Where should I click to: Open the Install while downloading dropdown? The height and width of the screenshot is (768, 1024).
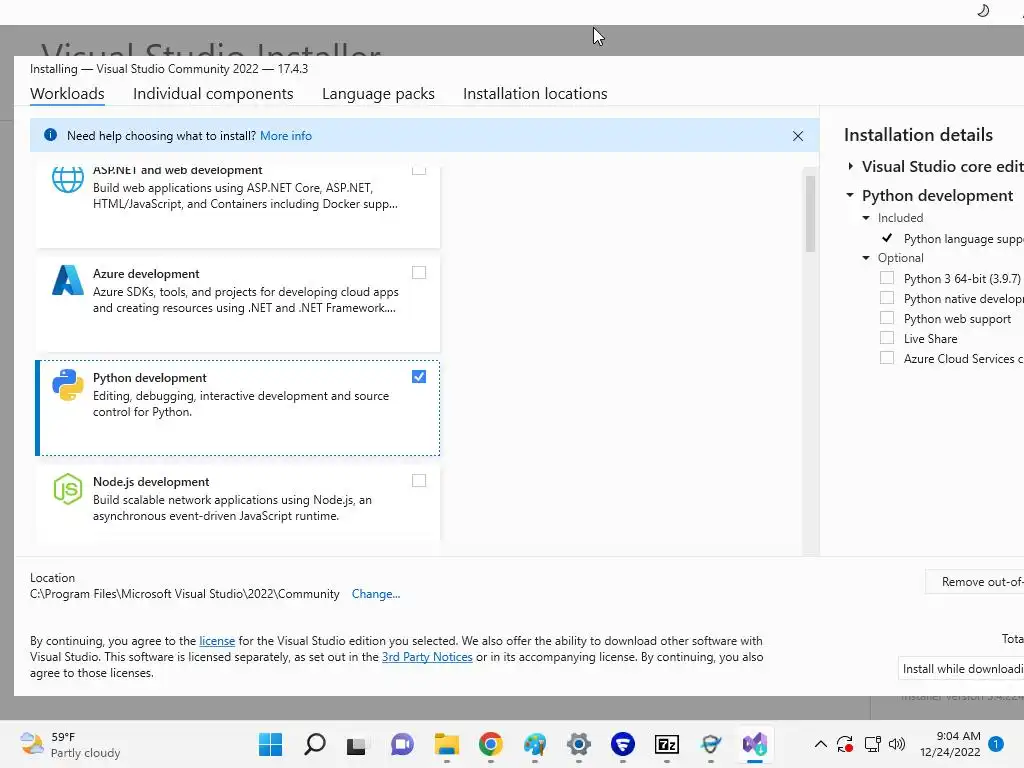(x=961, y=669)
